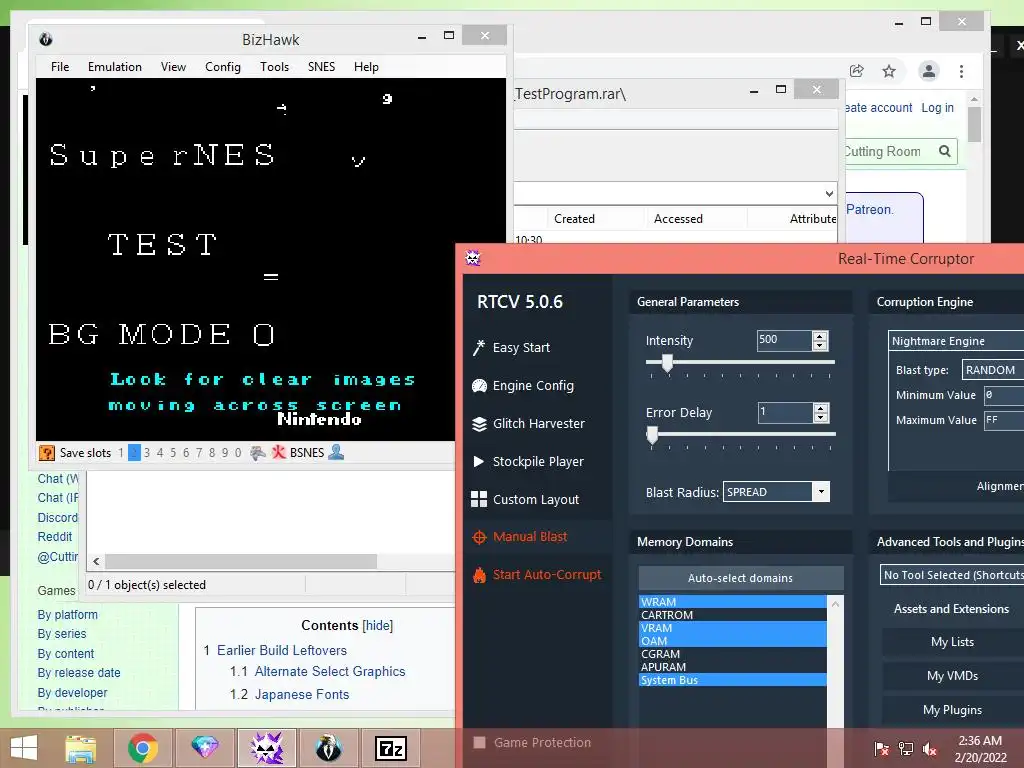This screenshot has height=768, width=1024.
Task: Toggle OAM memory domain selection
Action: point(732,641)
